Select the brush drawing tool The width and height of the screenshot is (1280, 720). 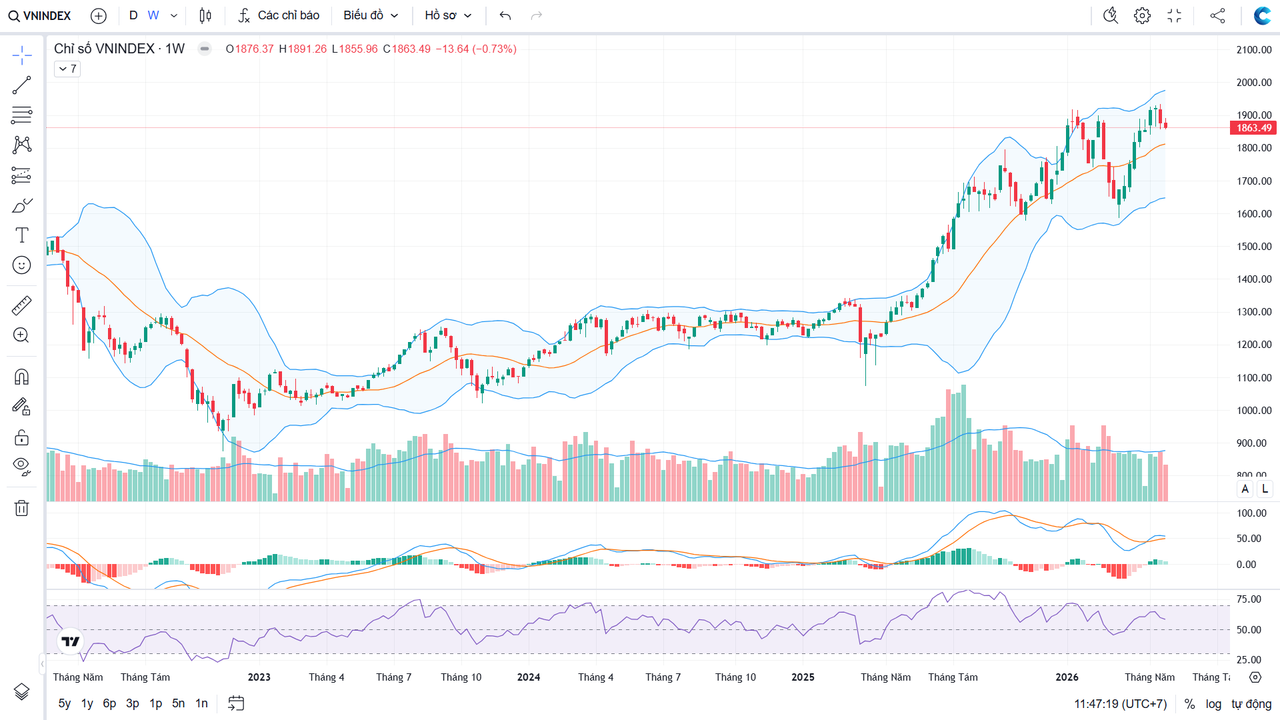(22, 205)
